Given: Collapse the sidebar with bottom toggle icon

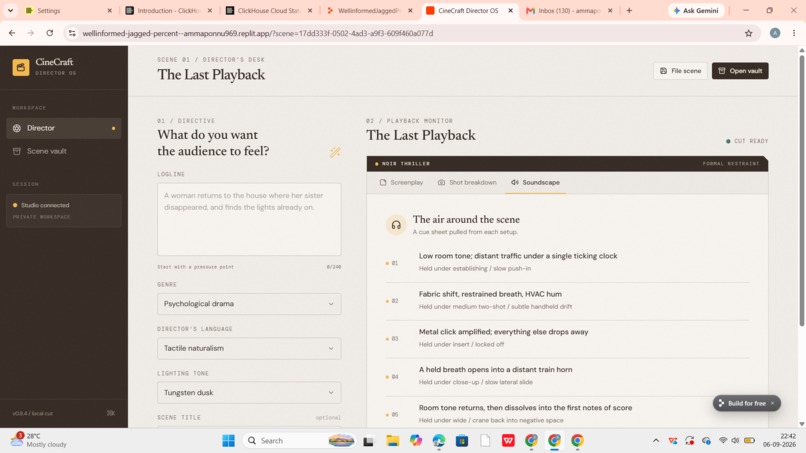Looking at the screenshot, I should (111, 413).
